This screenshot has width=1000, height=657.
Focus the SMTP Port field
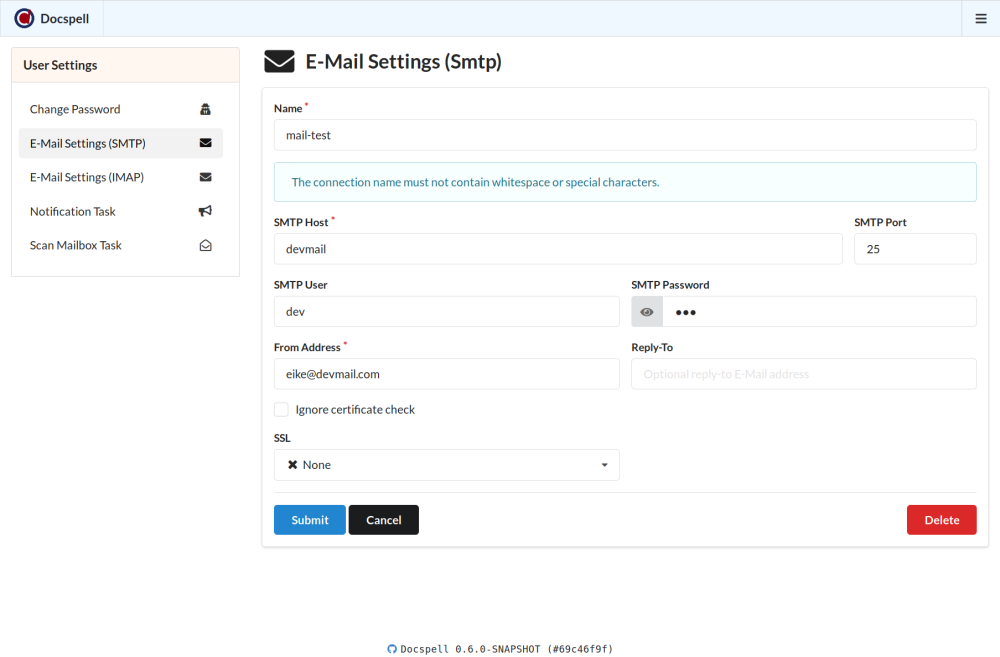tap(914, 249)
